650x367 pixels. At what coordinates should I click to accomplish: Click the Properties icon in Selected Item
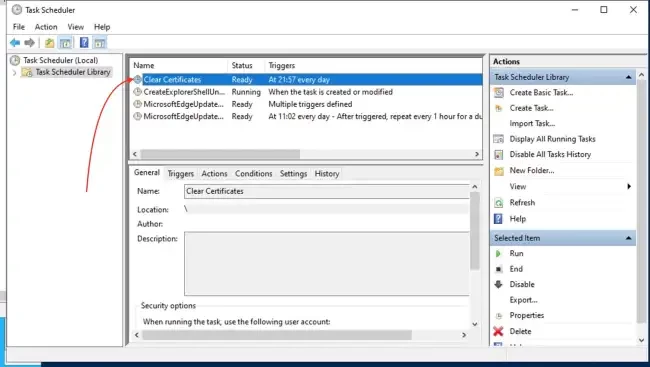499,316
